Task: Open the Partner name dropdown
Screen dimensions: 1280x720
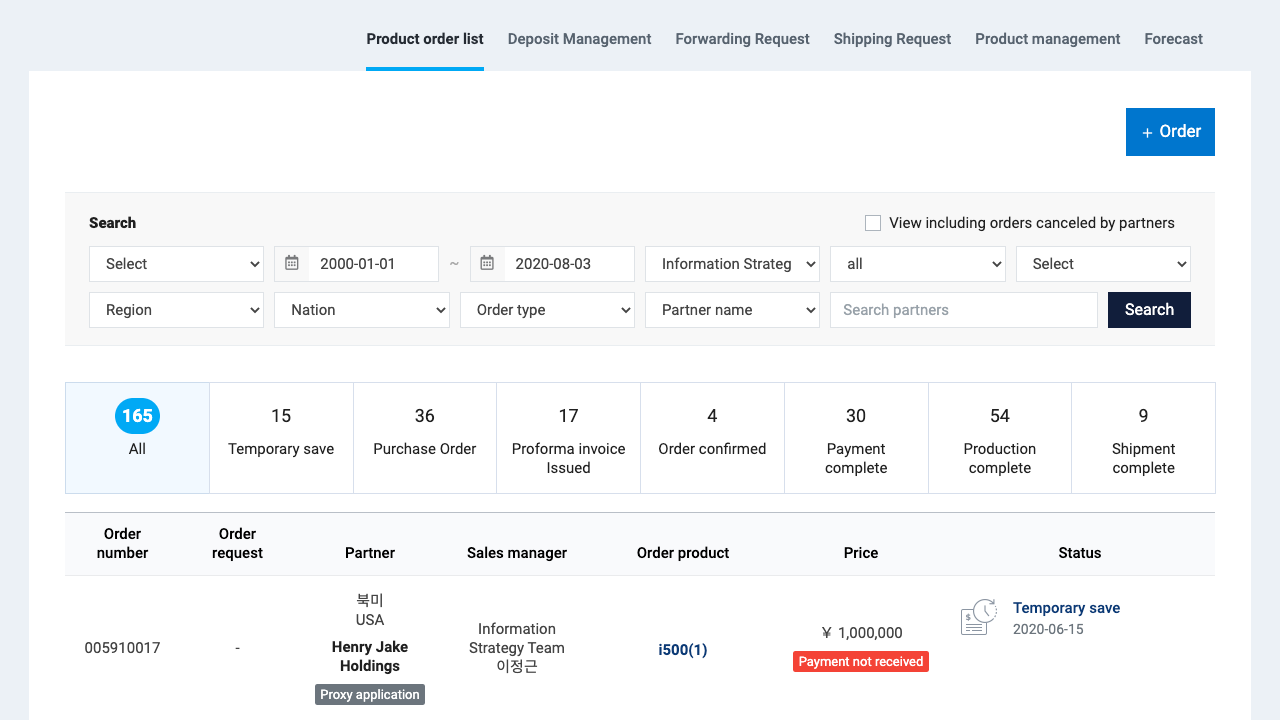Action: [732, 310]
